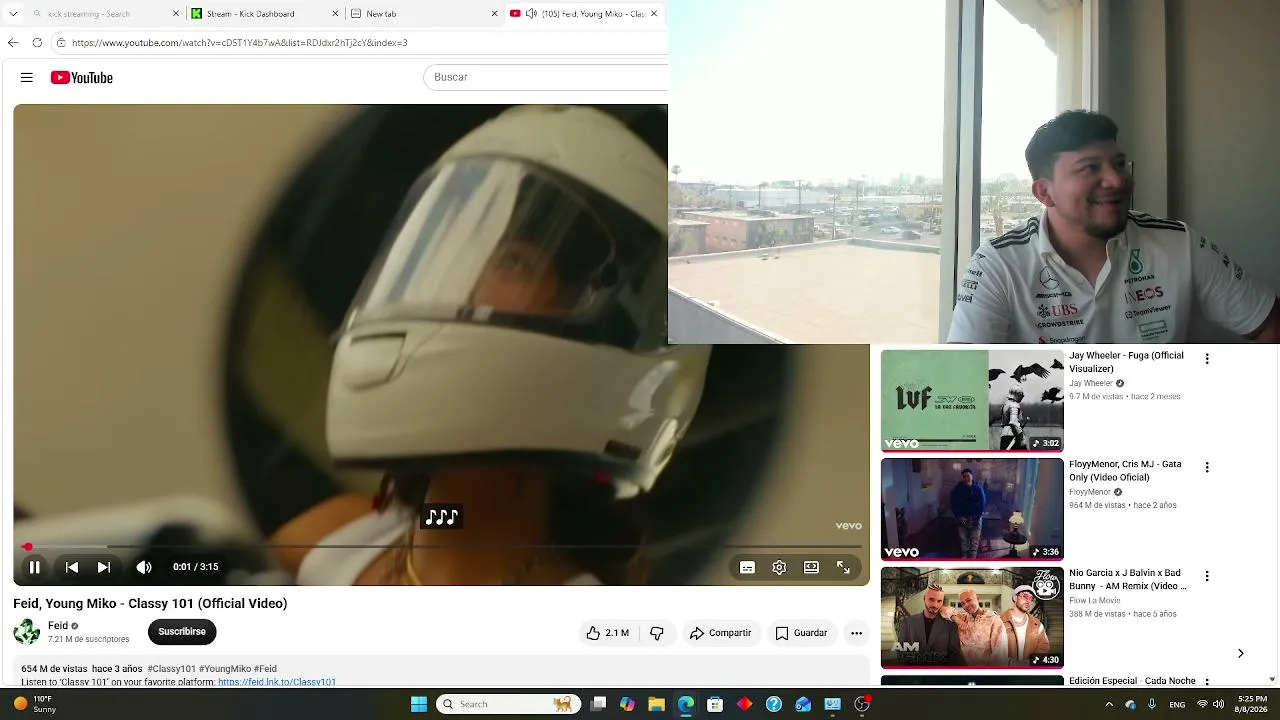The image size is (1280, 720).
Task: Open File Explorer from the taskbar
Action: [656, 704]
